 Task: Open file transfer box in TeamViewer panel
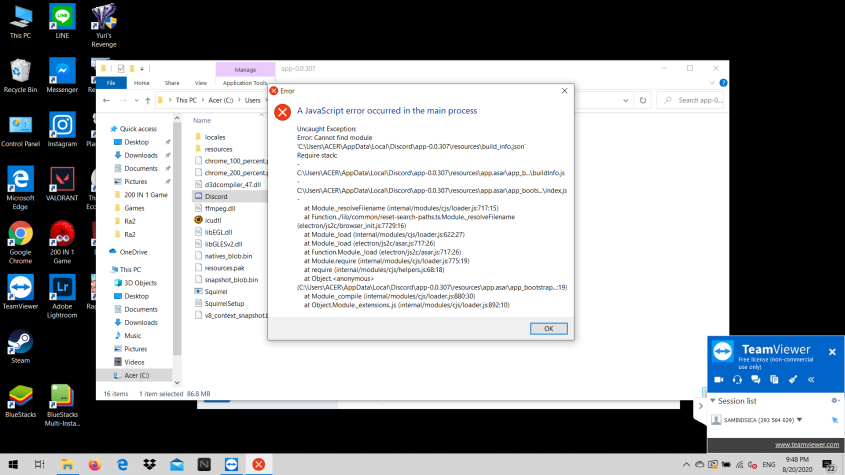tap(774, 380)
